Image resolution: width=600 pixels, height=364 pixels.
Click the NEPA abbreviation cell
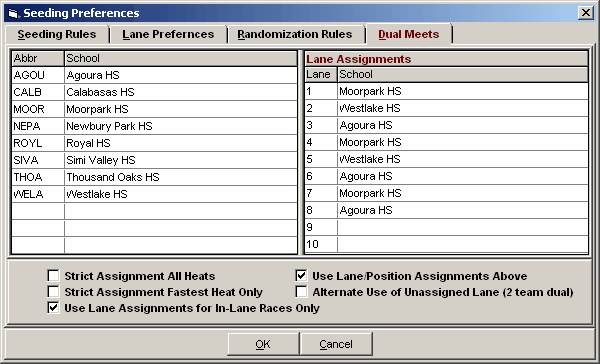38,126
